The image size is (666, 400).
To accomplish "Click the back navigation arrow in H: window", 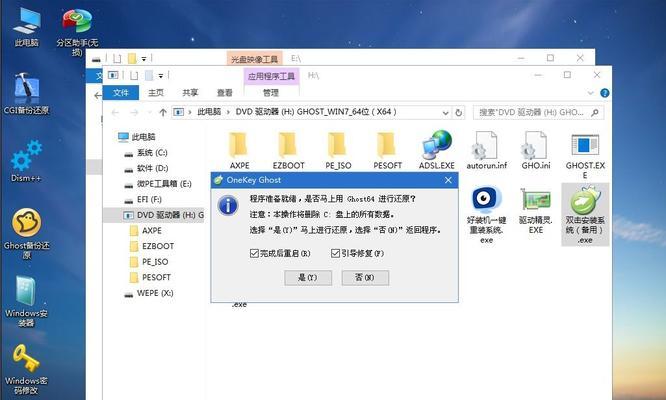I will tap(115, 113).
